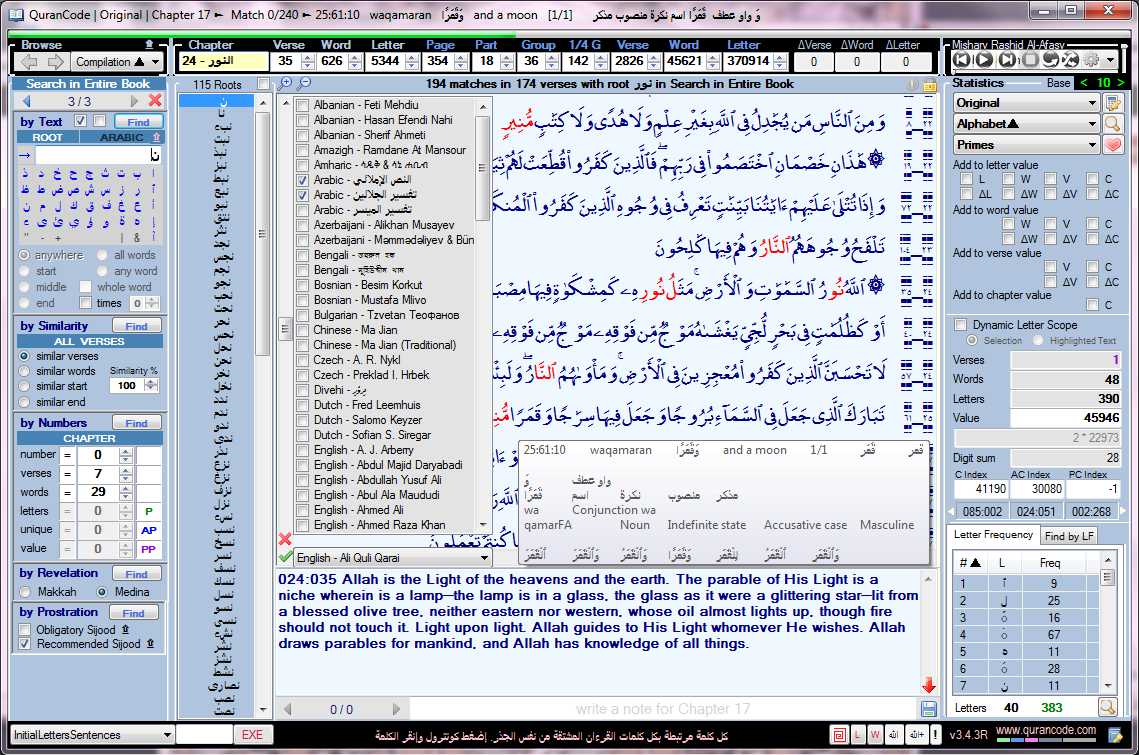Check Dutch - Fred Leemhuis translation
Screen dimensions: 1139x755
pos(302,405)
